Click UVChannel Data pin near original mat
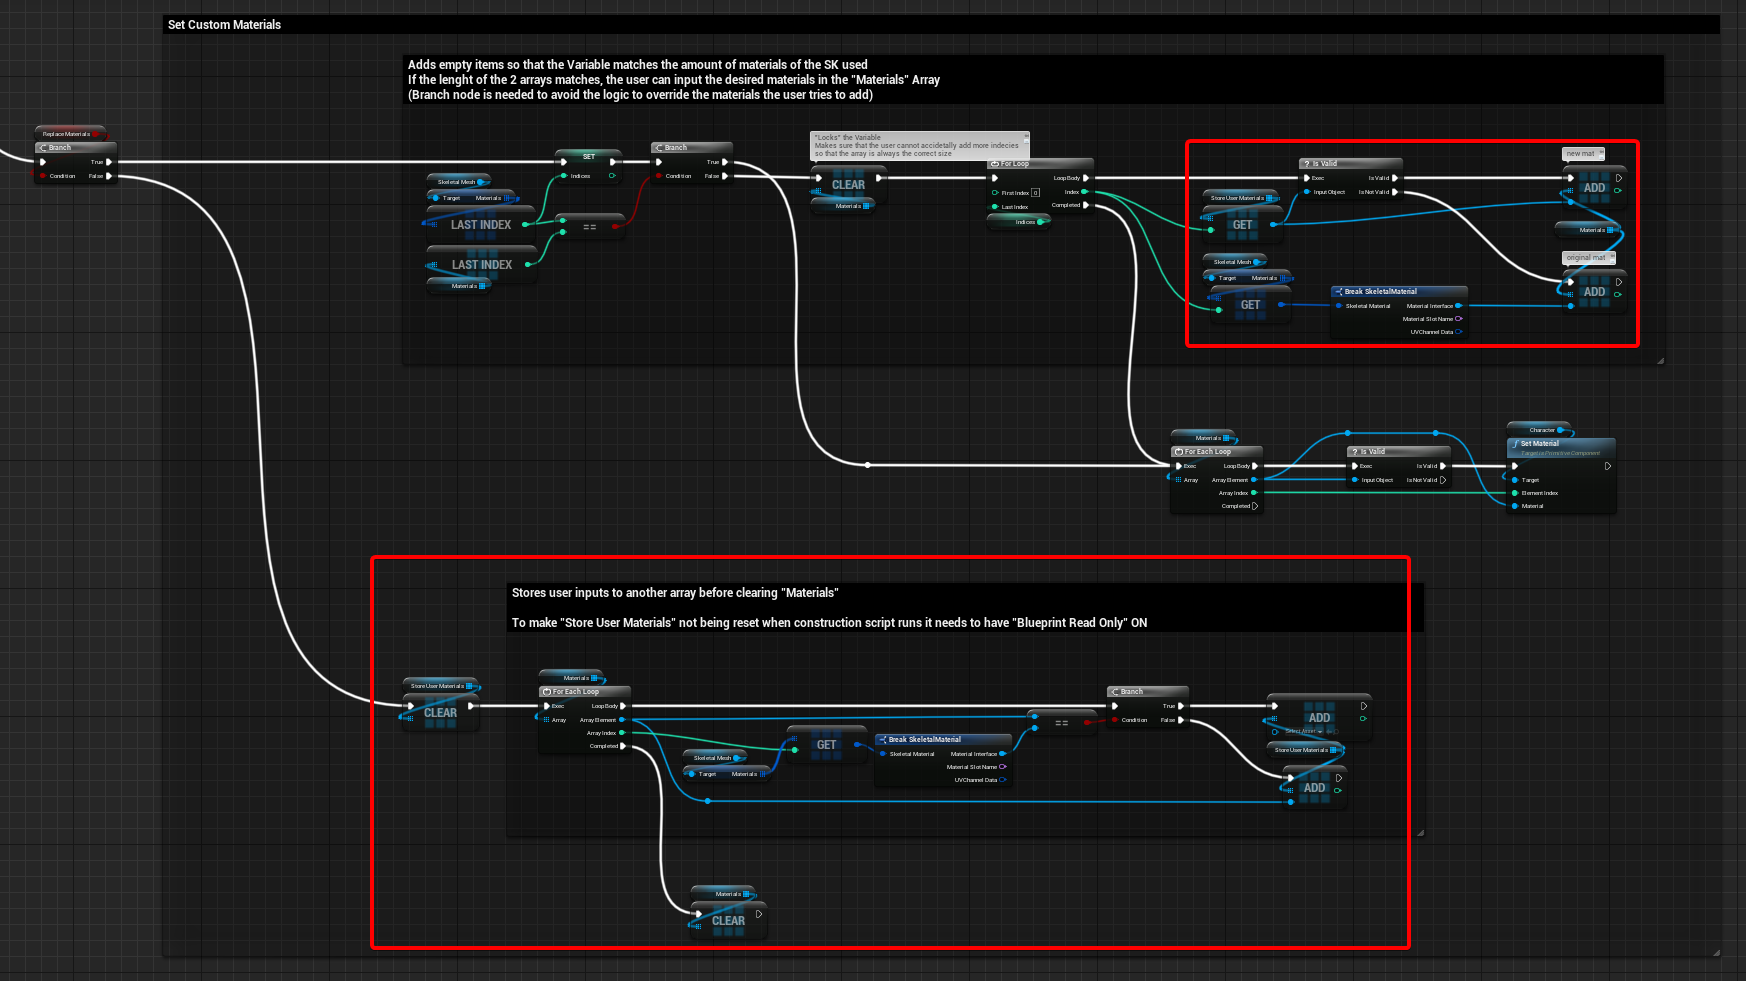The height and width of the screenshot is (981, 1746). click(x=1459, y=332)
